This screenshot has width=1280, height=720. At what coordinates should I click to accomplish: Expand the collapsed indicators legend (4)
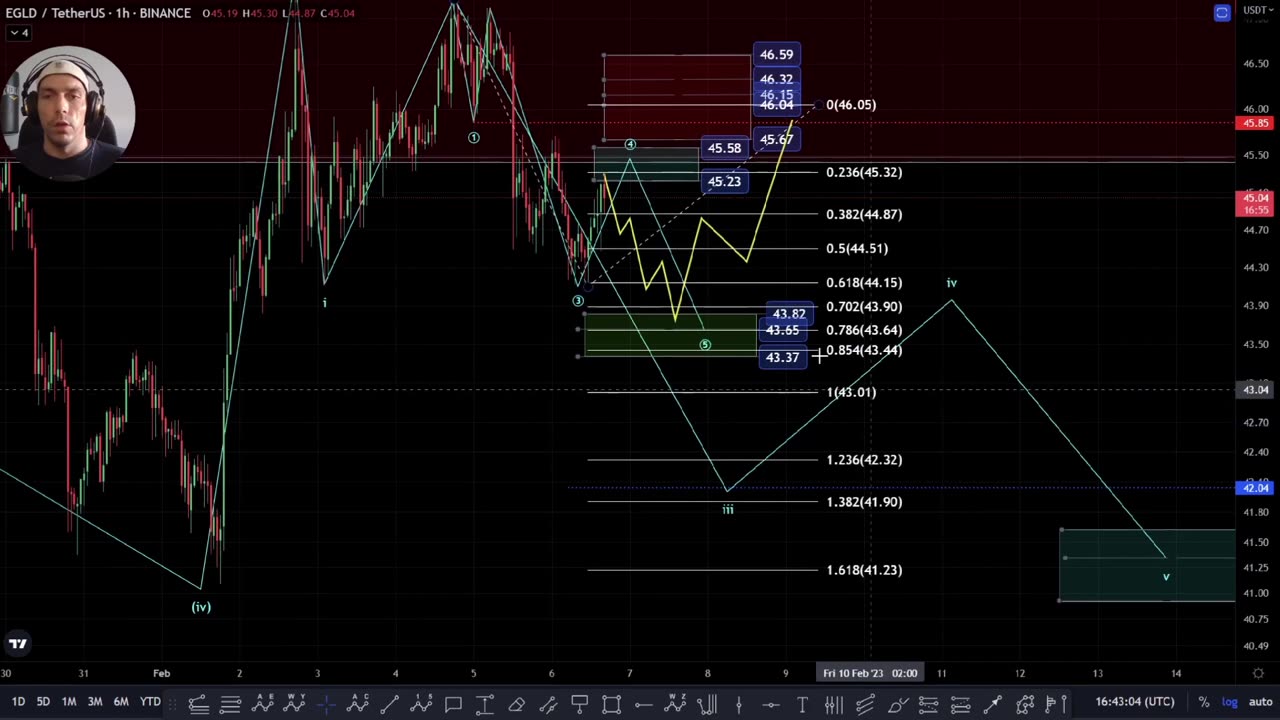point(19,32)
